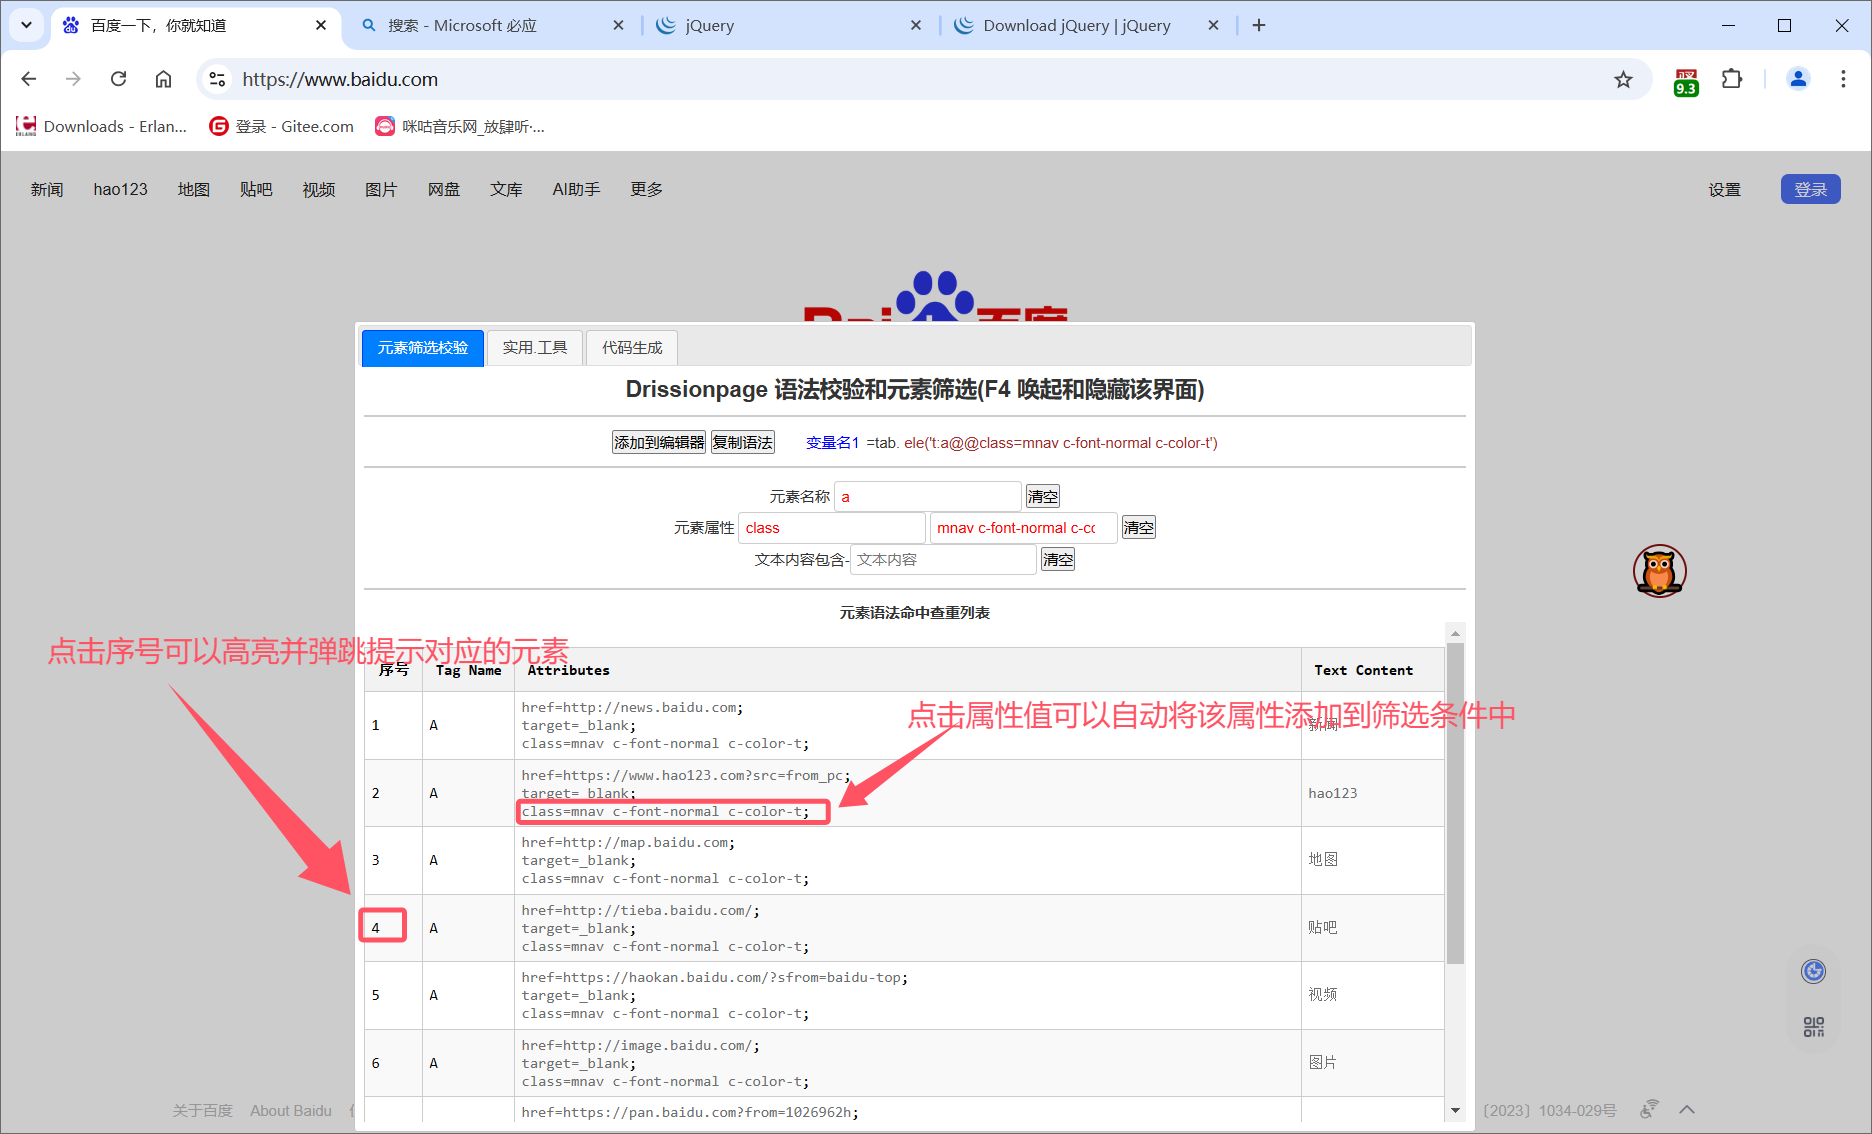Open the Downloads - Erlang bookmark
This screenshot has width=1872, height=1134.
[x=102, y=126]
